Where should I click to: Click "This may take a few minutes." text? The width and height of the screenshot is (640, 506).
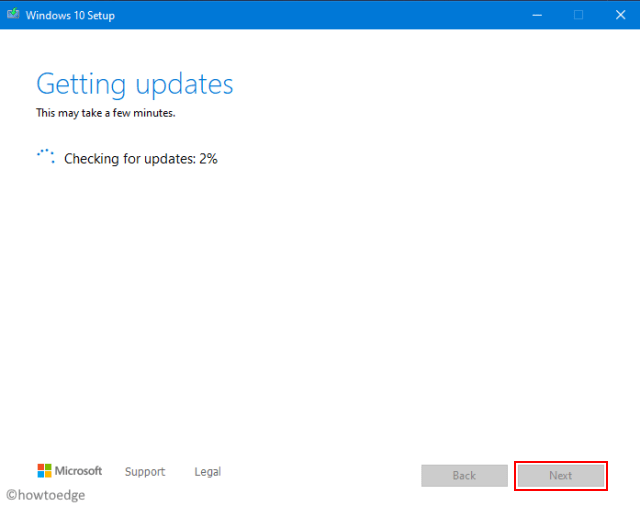(x=106, y=113)
